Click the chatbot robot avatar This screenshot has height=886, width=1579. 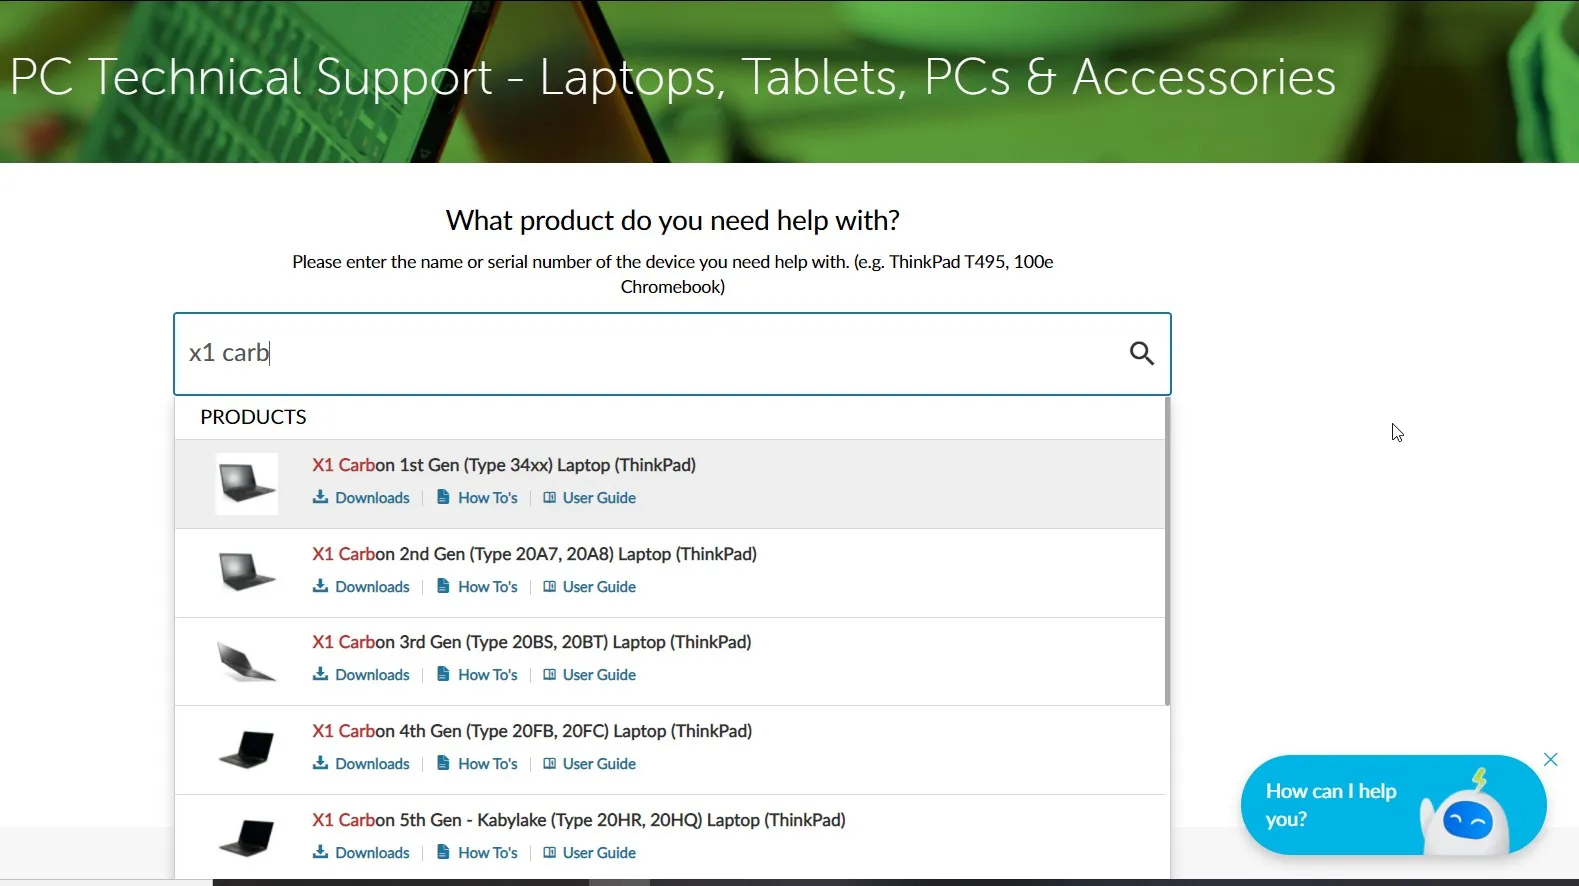click(1466, 814)
